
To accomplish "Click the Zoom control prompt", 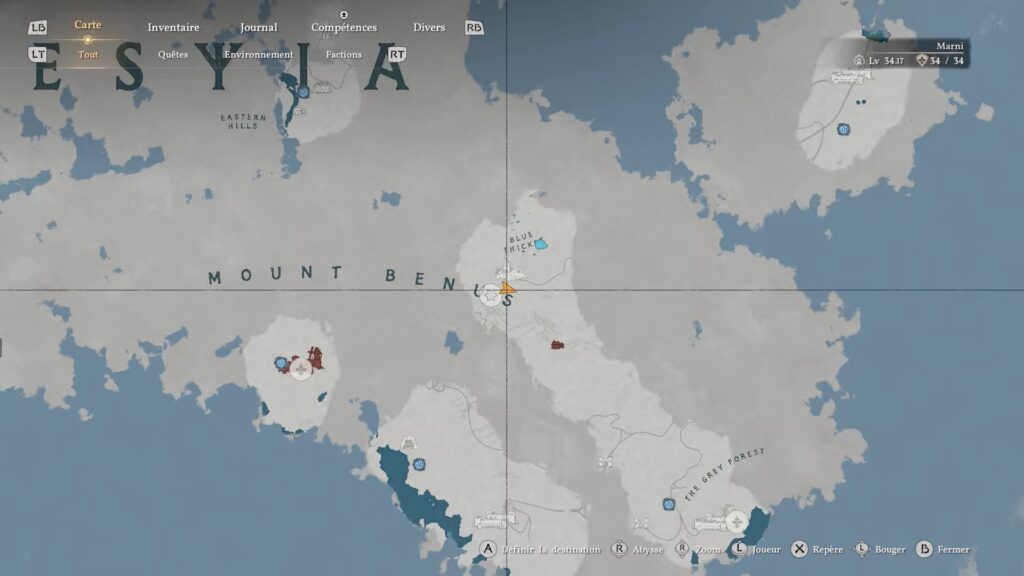I will pos(697,549).
